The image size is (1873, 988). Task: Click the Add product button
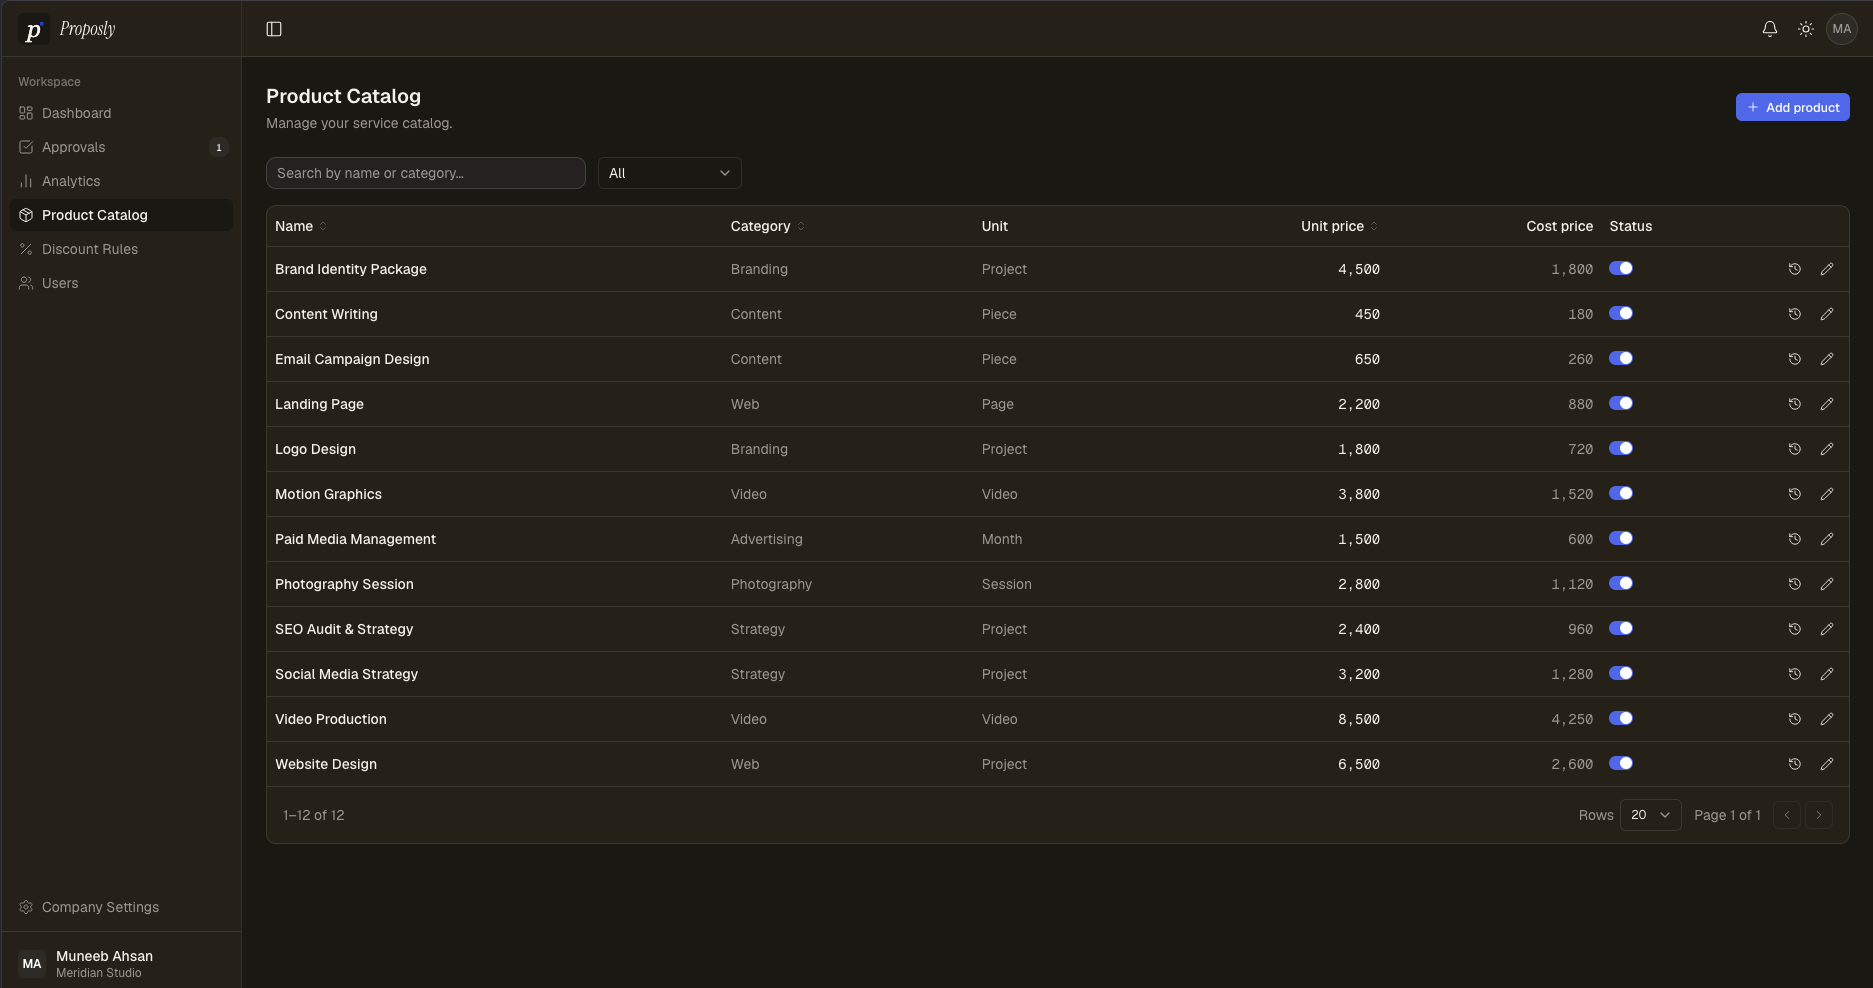click(x=1792, y=107)
